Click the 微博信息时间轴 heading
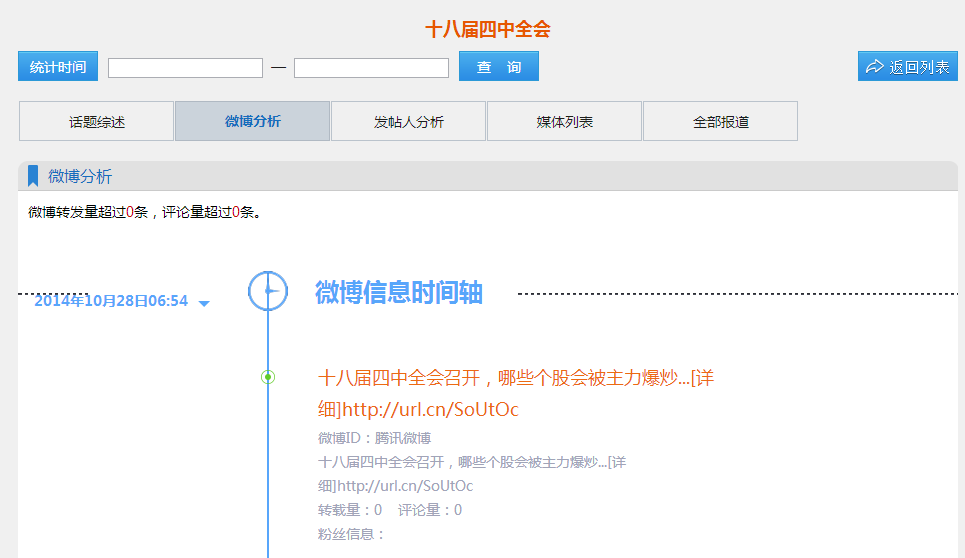The height and width of the screenshot is (558, 965). 398,292
